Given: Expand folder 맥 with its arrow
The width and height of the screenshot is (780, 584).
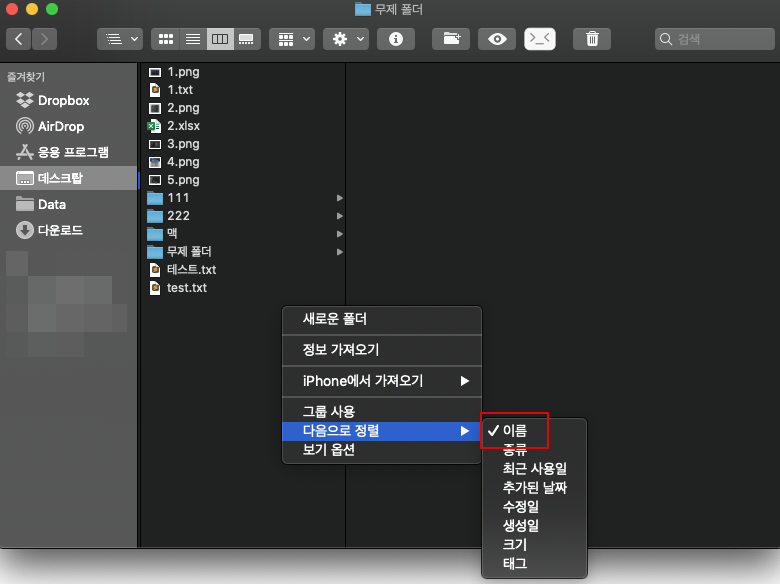Looking at the screenshot, I should [340, 234].
